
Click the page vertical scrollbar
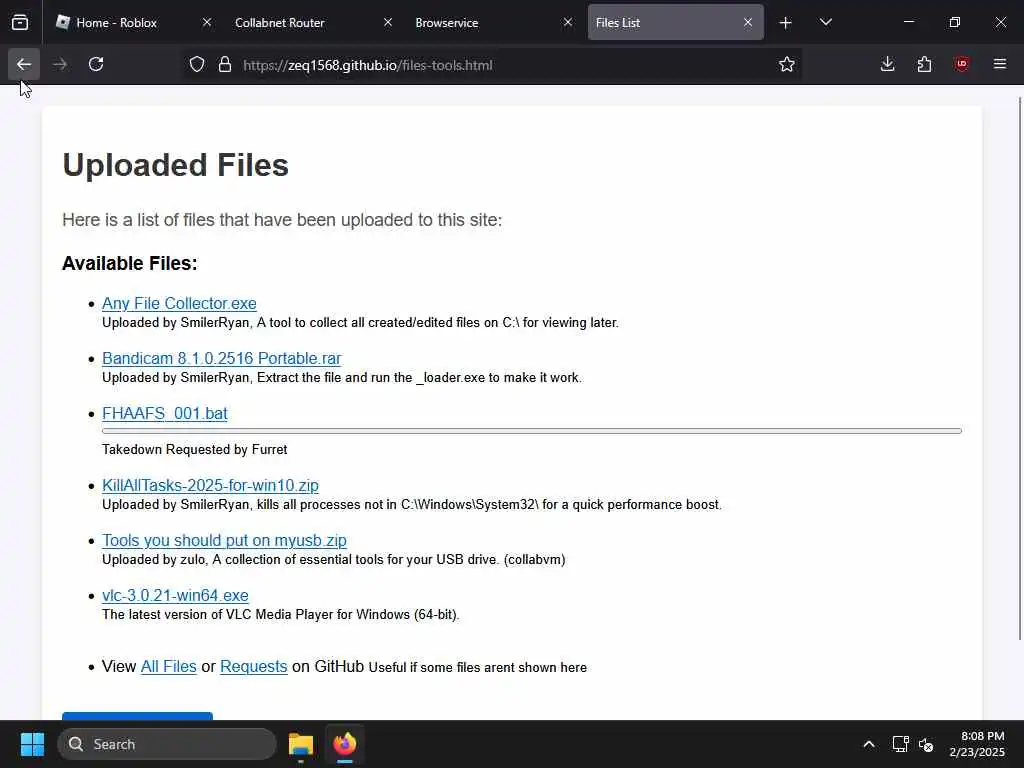tap(1019, 369)
